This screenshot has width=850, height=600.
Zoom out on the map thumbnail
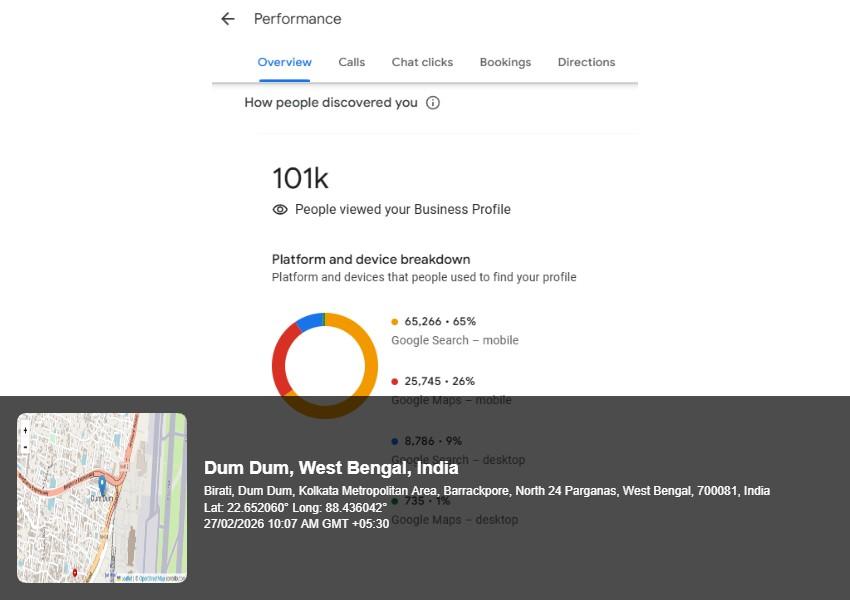(25, 446)
